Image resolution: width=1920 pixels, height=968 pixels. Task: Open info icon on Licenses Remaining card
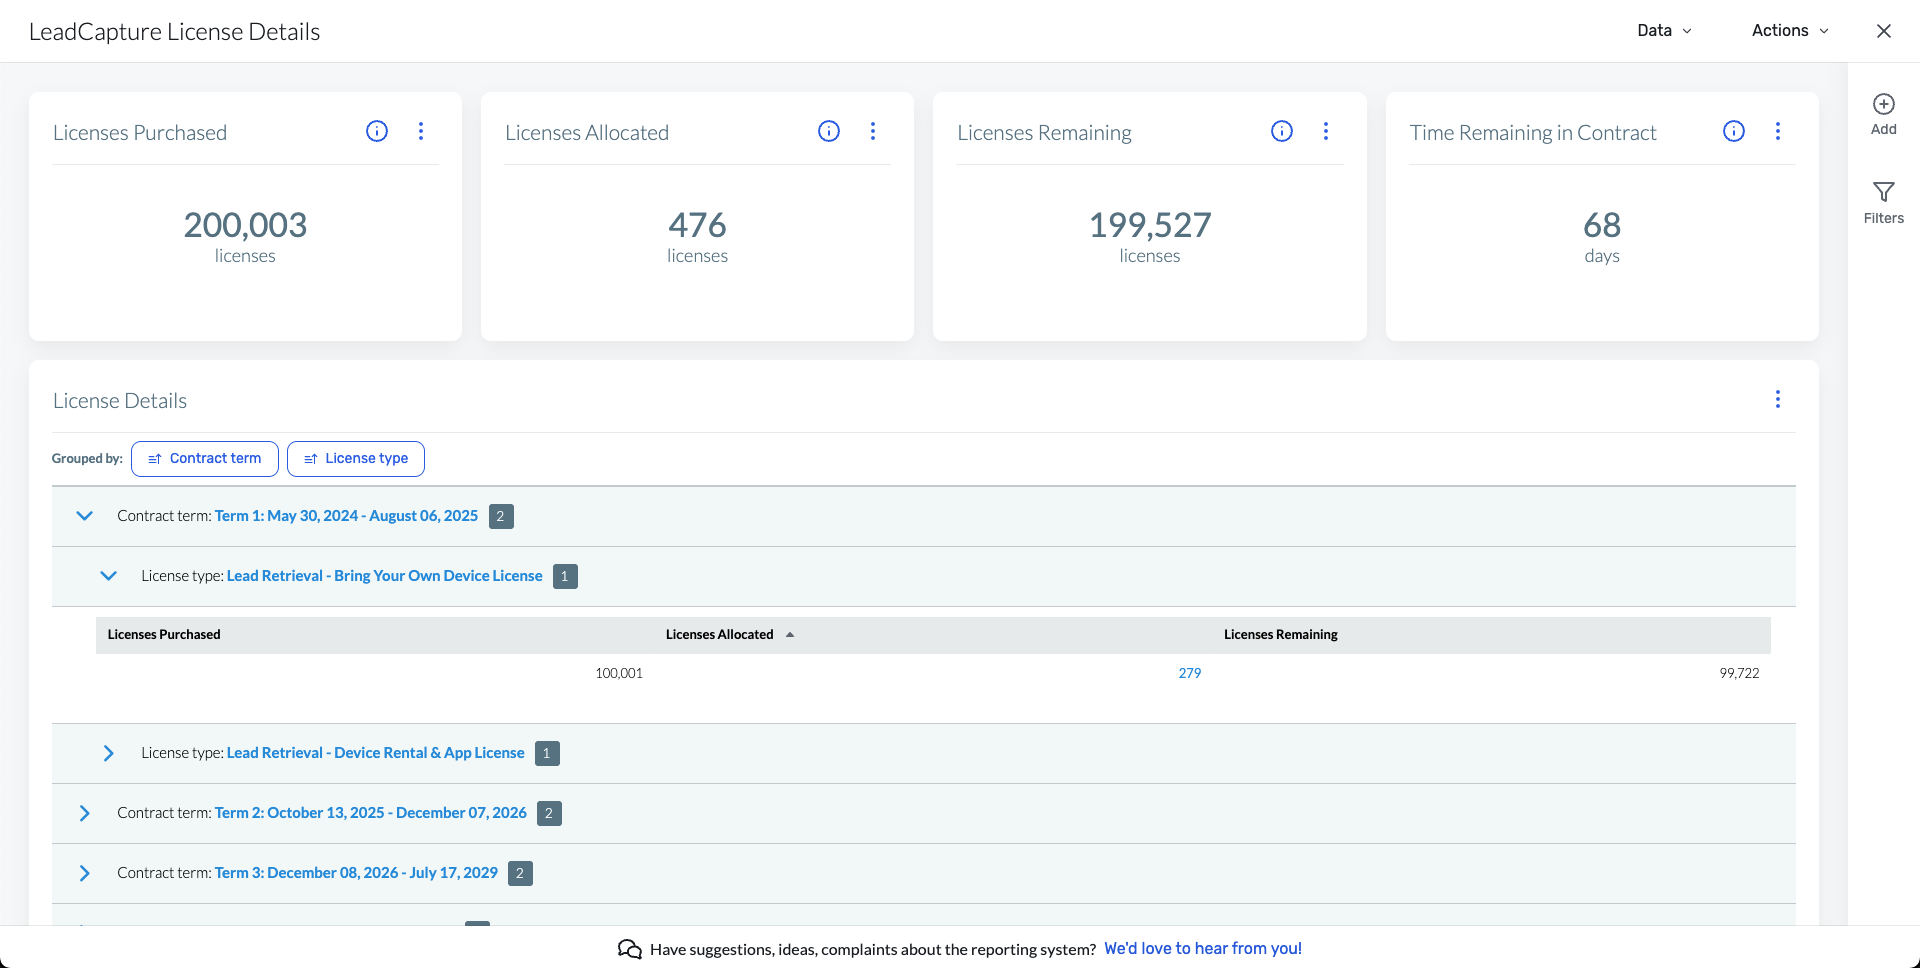pos(1282,131)
